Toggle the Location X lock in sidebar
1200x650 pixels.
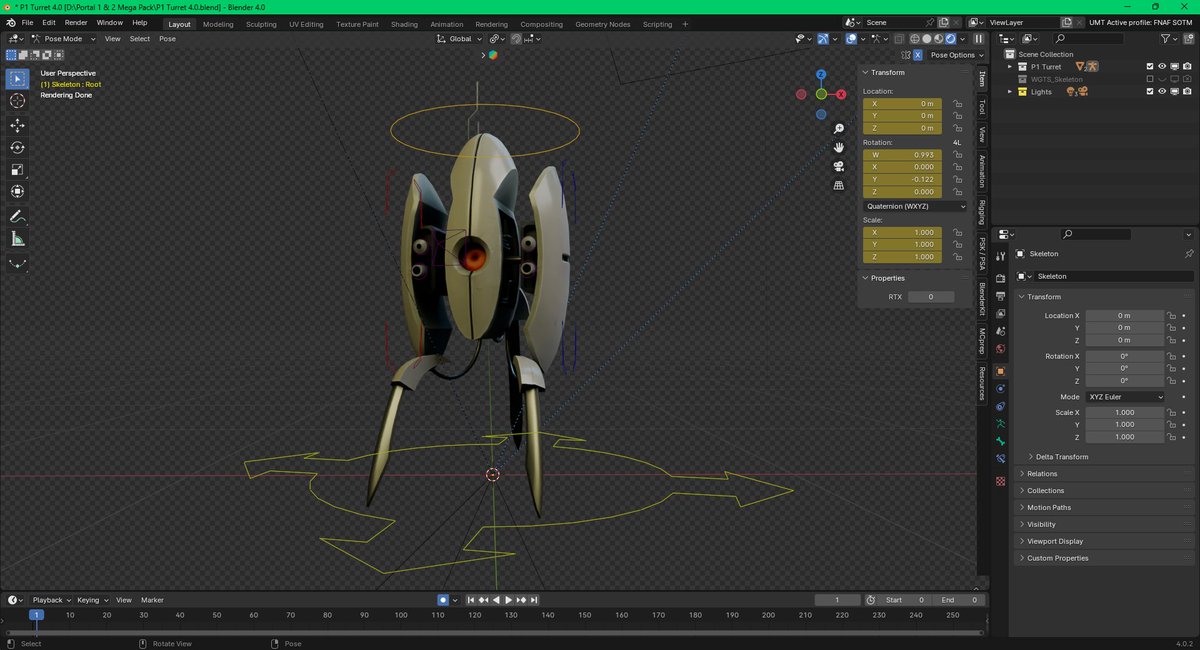957,104
